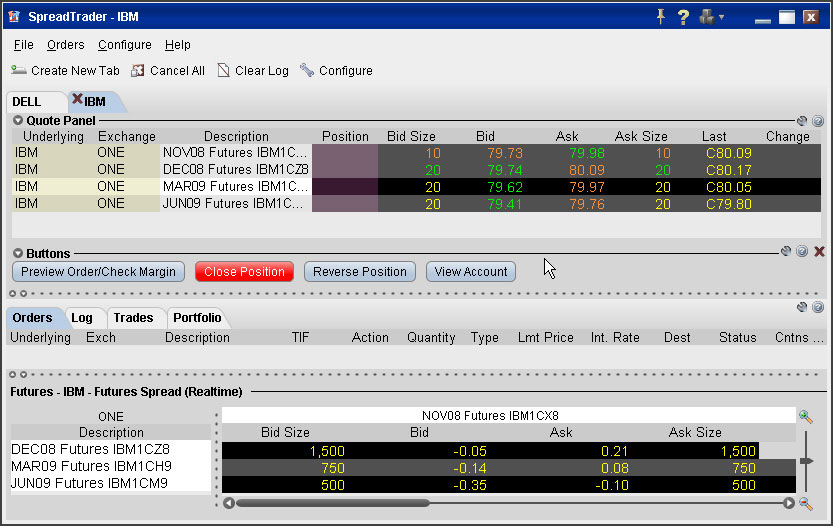Remove the Buttons panel with red X

point(819,252)
